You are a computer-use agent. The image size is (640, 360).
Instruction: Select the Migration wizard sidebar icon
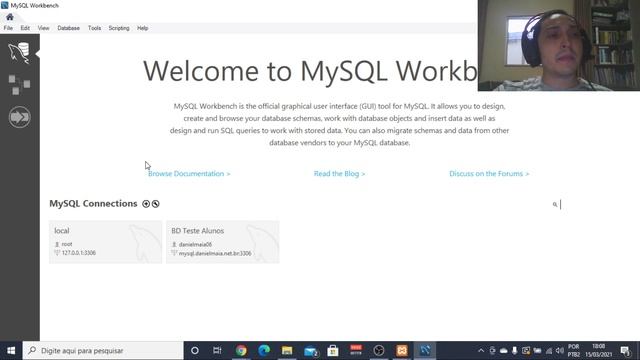[x=19, y=117]
